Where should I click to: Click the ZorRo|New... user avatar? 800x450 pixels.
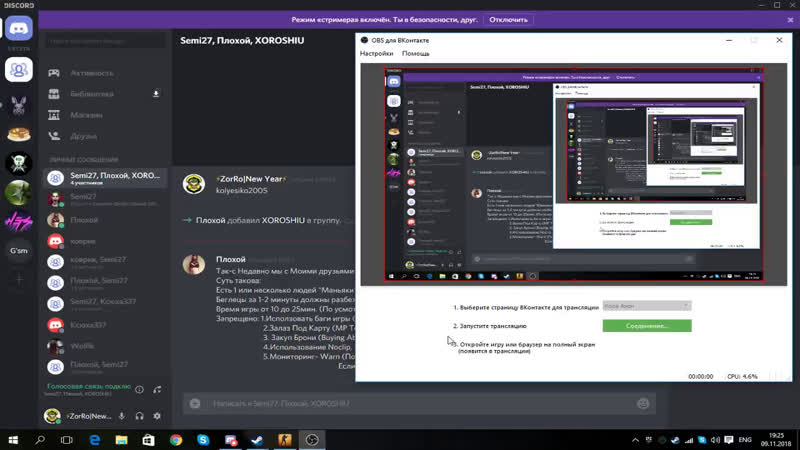(52, 416)
